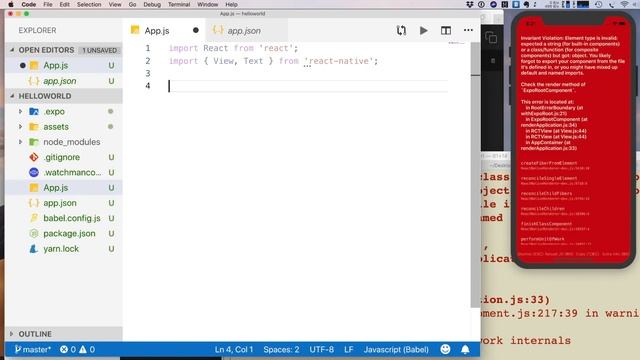Open the Edit menu

[x=64, y=4]
